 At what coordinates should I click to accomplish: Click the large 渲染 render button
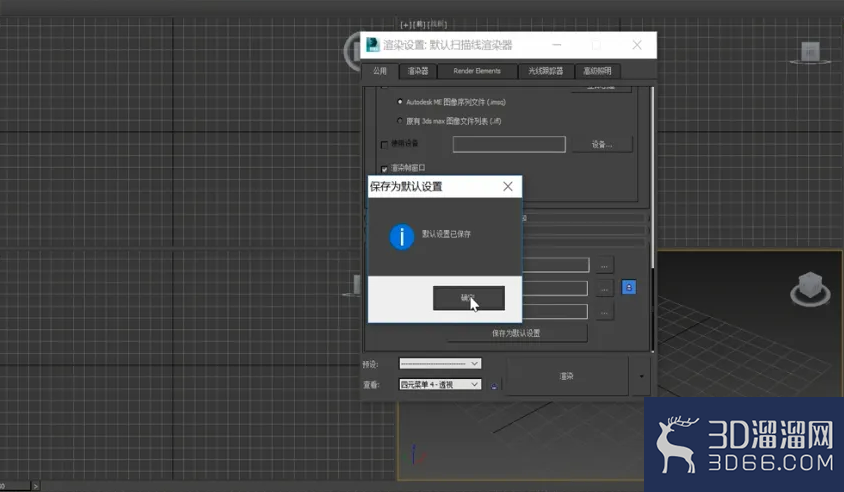[x=567, y=376]
